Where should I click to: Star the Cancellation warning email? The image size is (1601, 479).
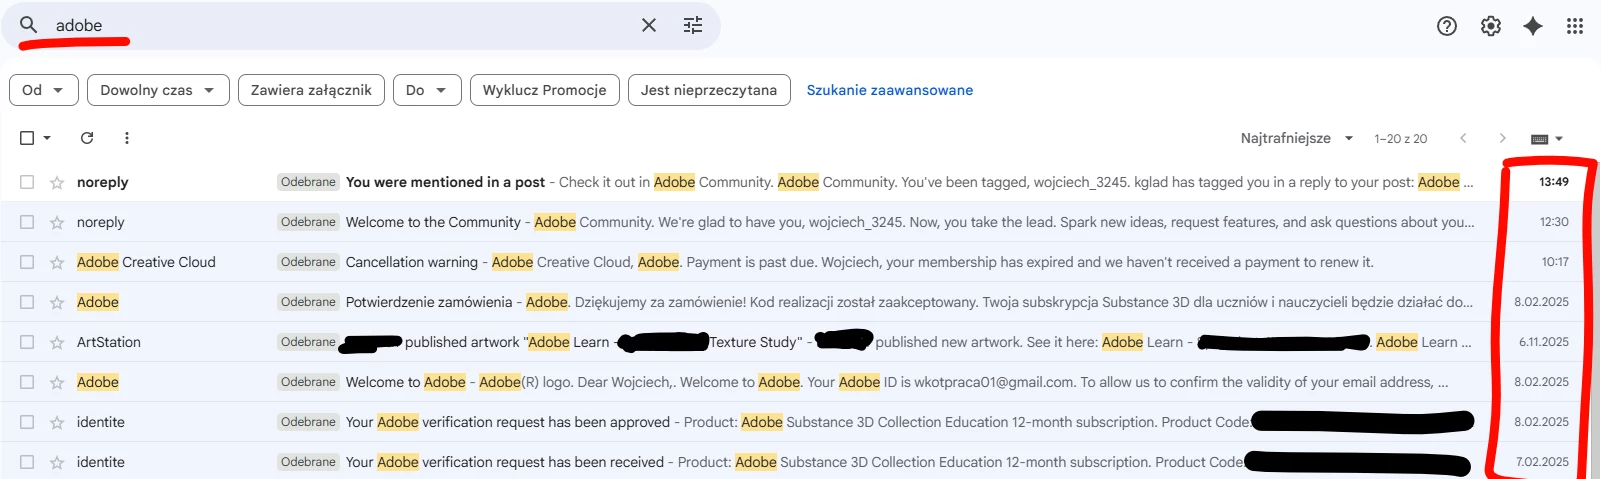pyautogui.click(x=57, y=262)
